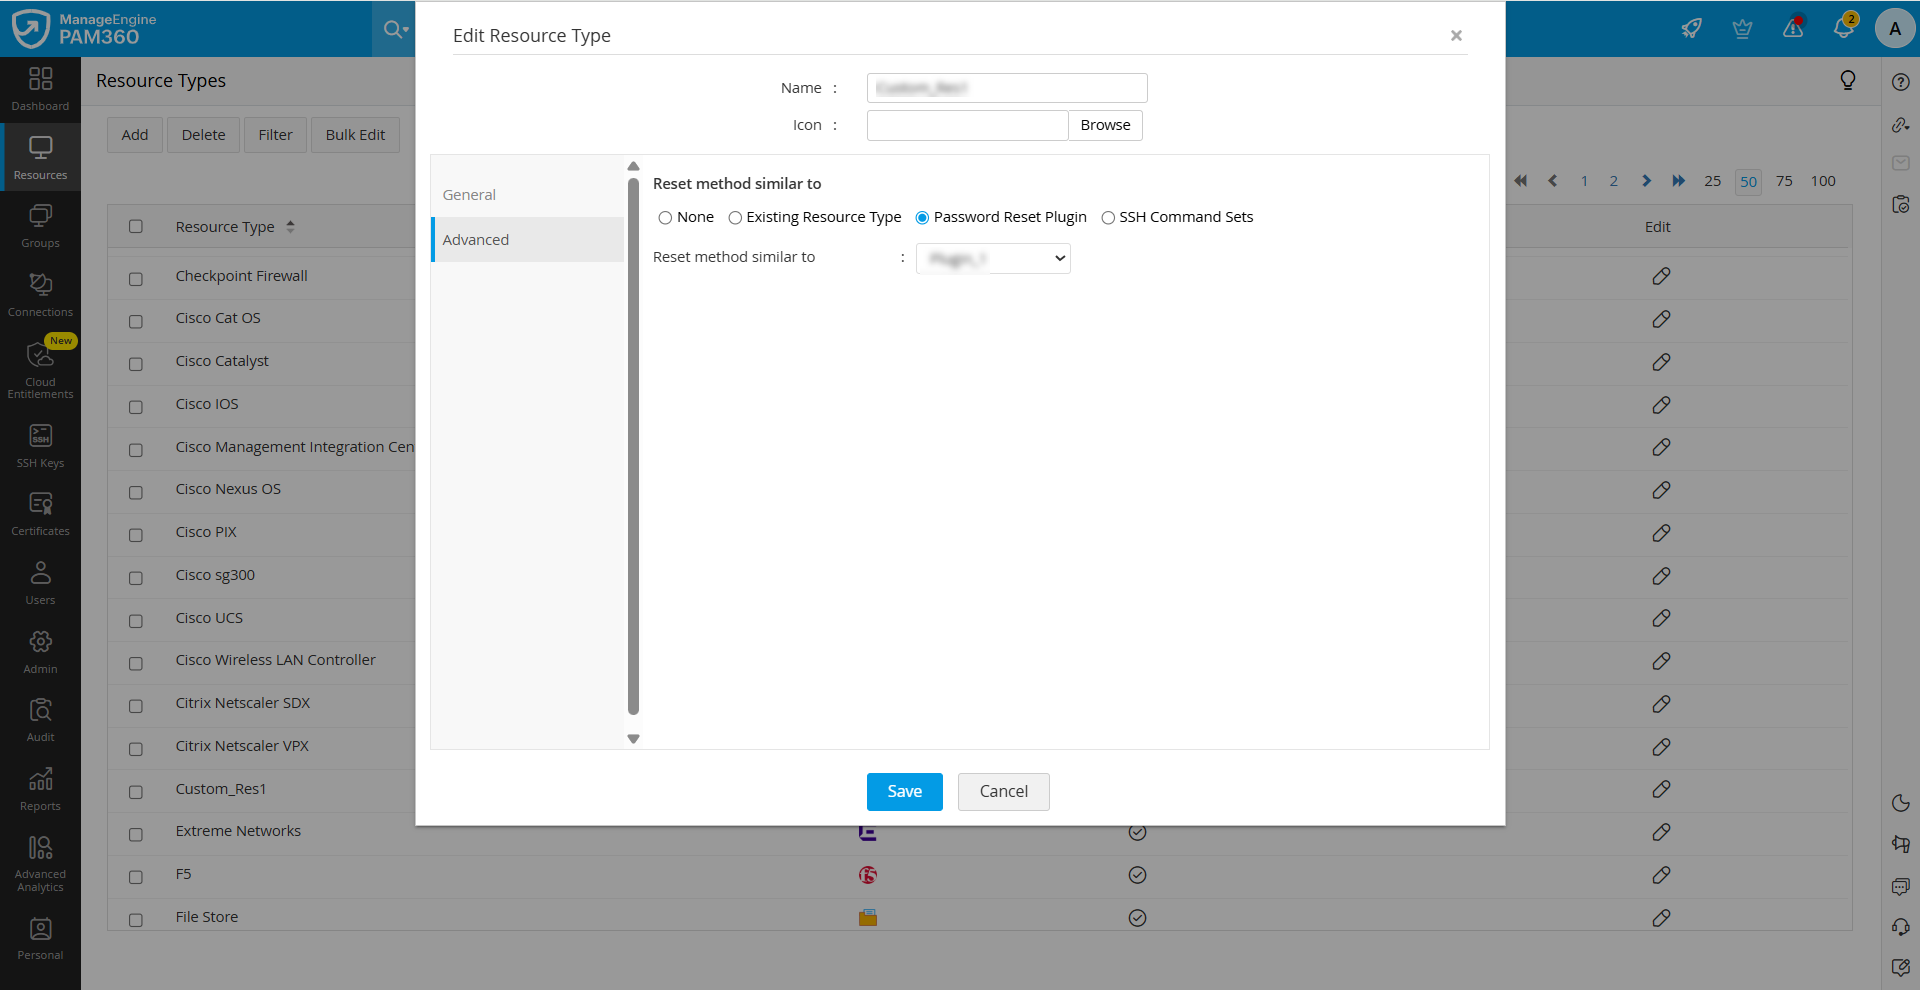Browse for a resource type icon
Screen dimensions: 1920x990
tap(1104, 125)
